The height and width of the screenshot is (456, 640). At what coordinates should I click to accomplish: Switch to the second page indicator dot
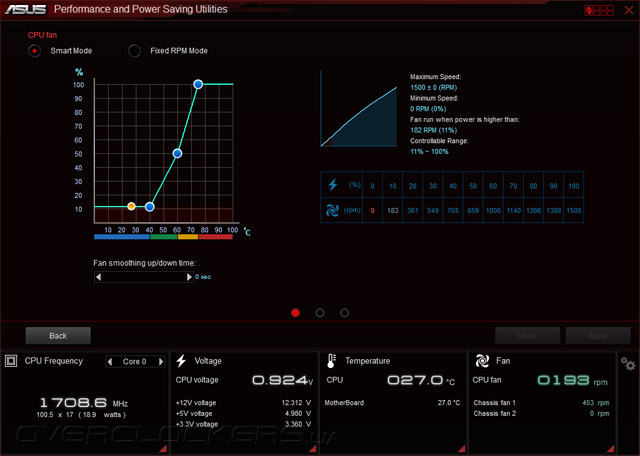[x=320, y=313]
